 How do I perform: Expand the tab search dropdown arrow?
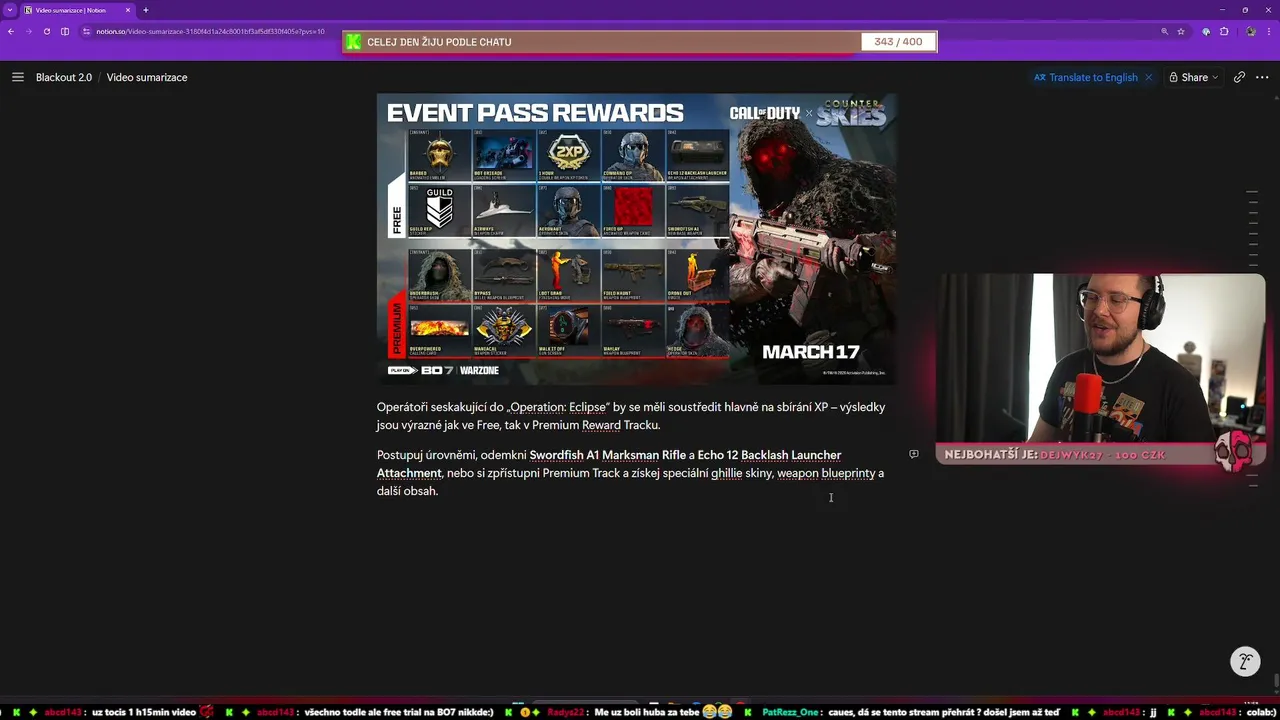coord(9,10)
